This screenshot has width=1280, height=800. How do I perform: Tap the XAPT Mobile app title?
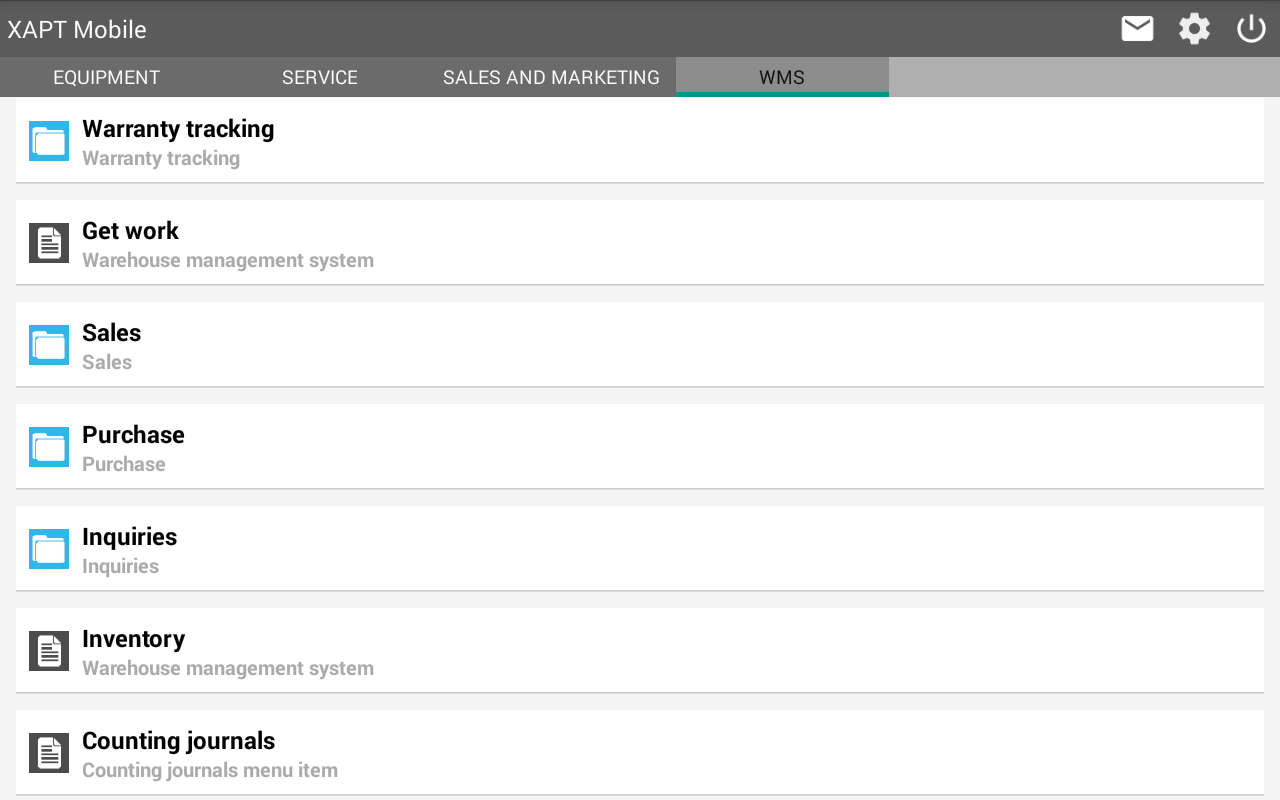click(77, 30)
